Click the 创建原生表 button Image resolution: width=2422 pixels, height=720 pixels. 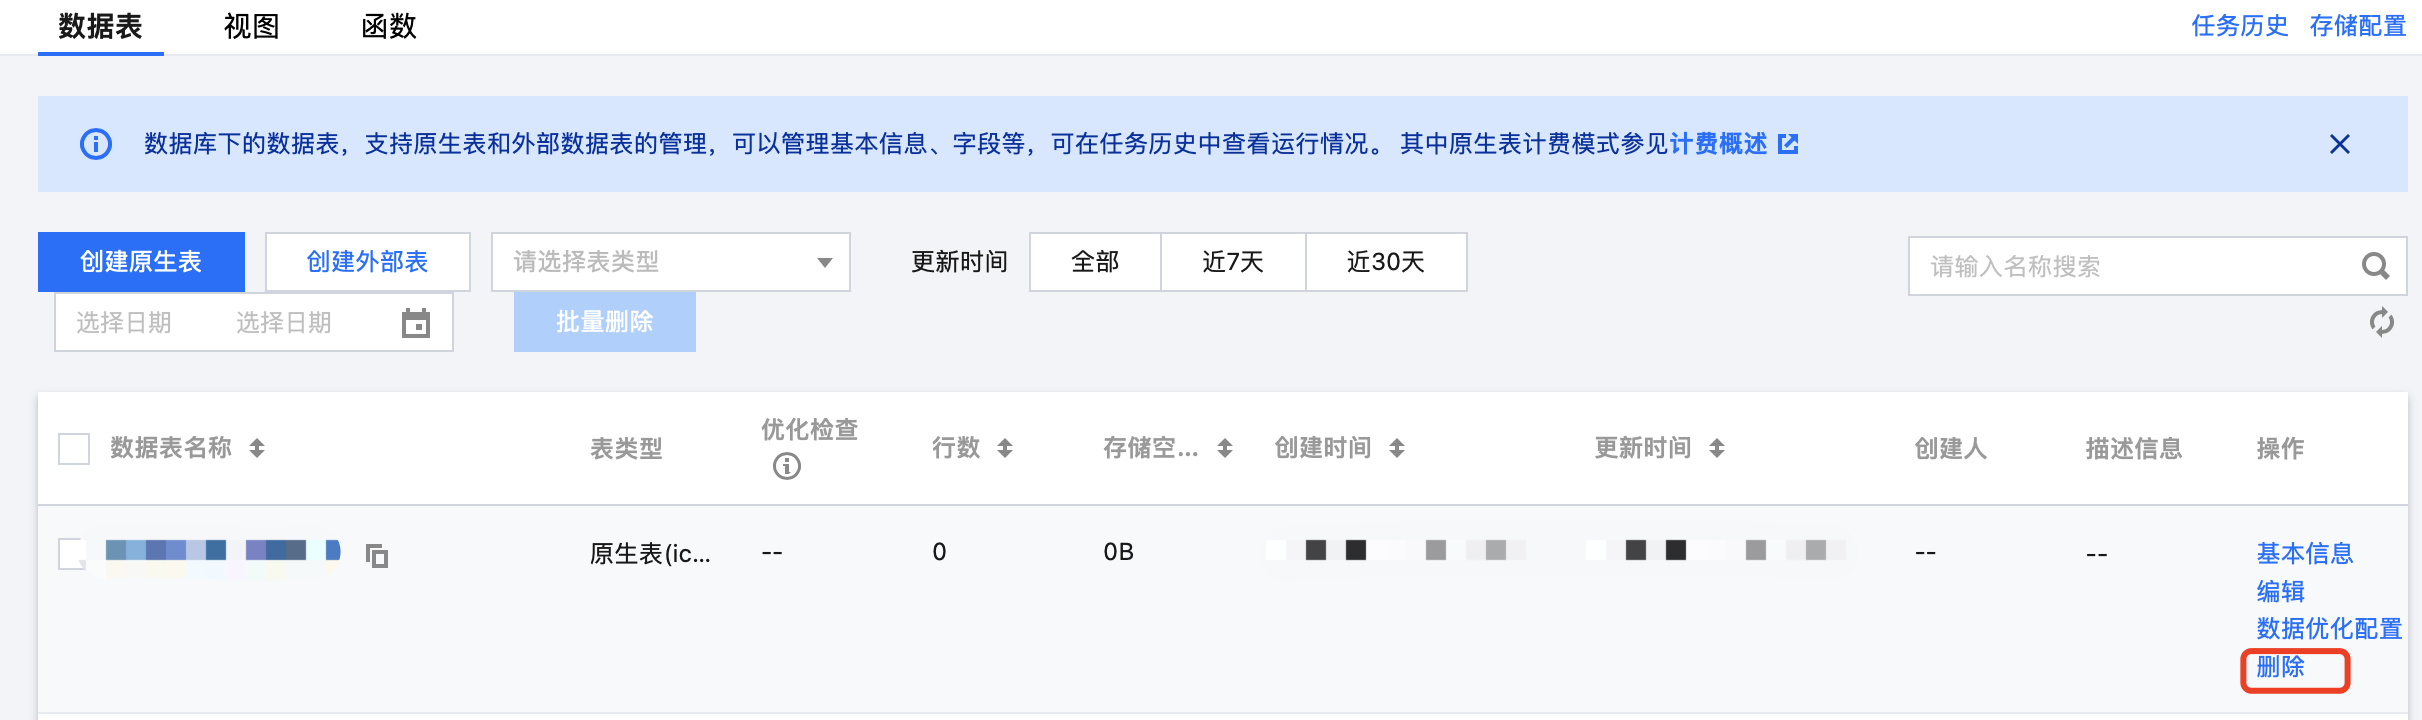[x=141, y=262]
